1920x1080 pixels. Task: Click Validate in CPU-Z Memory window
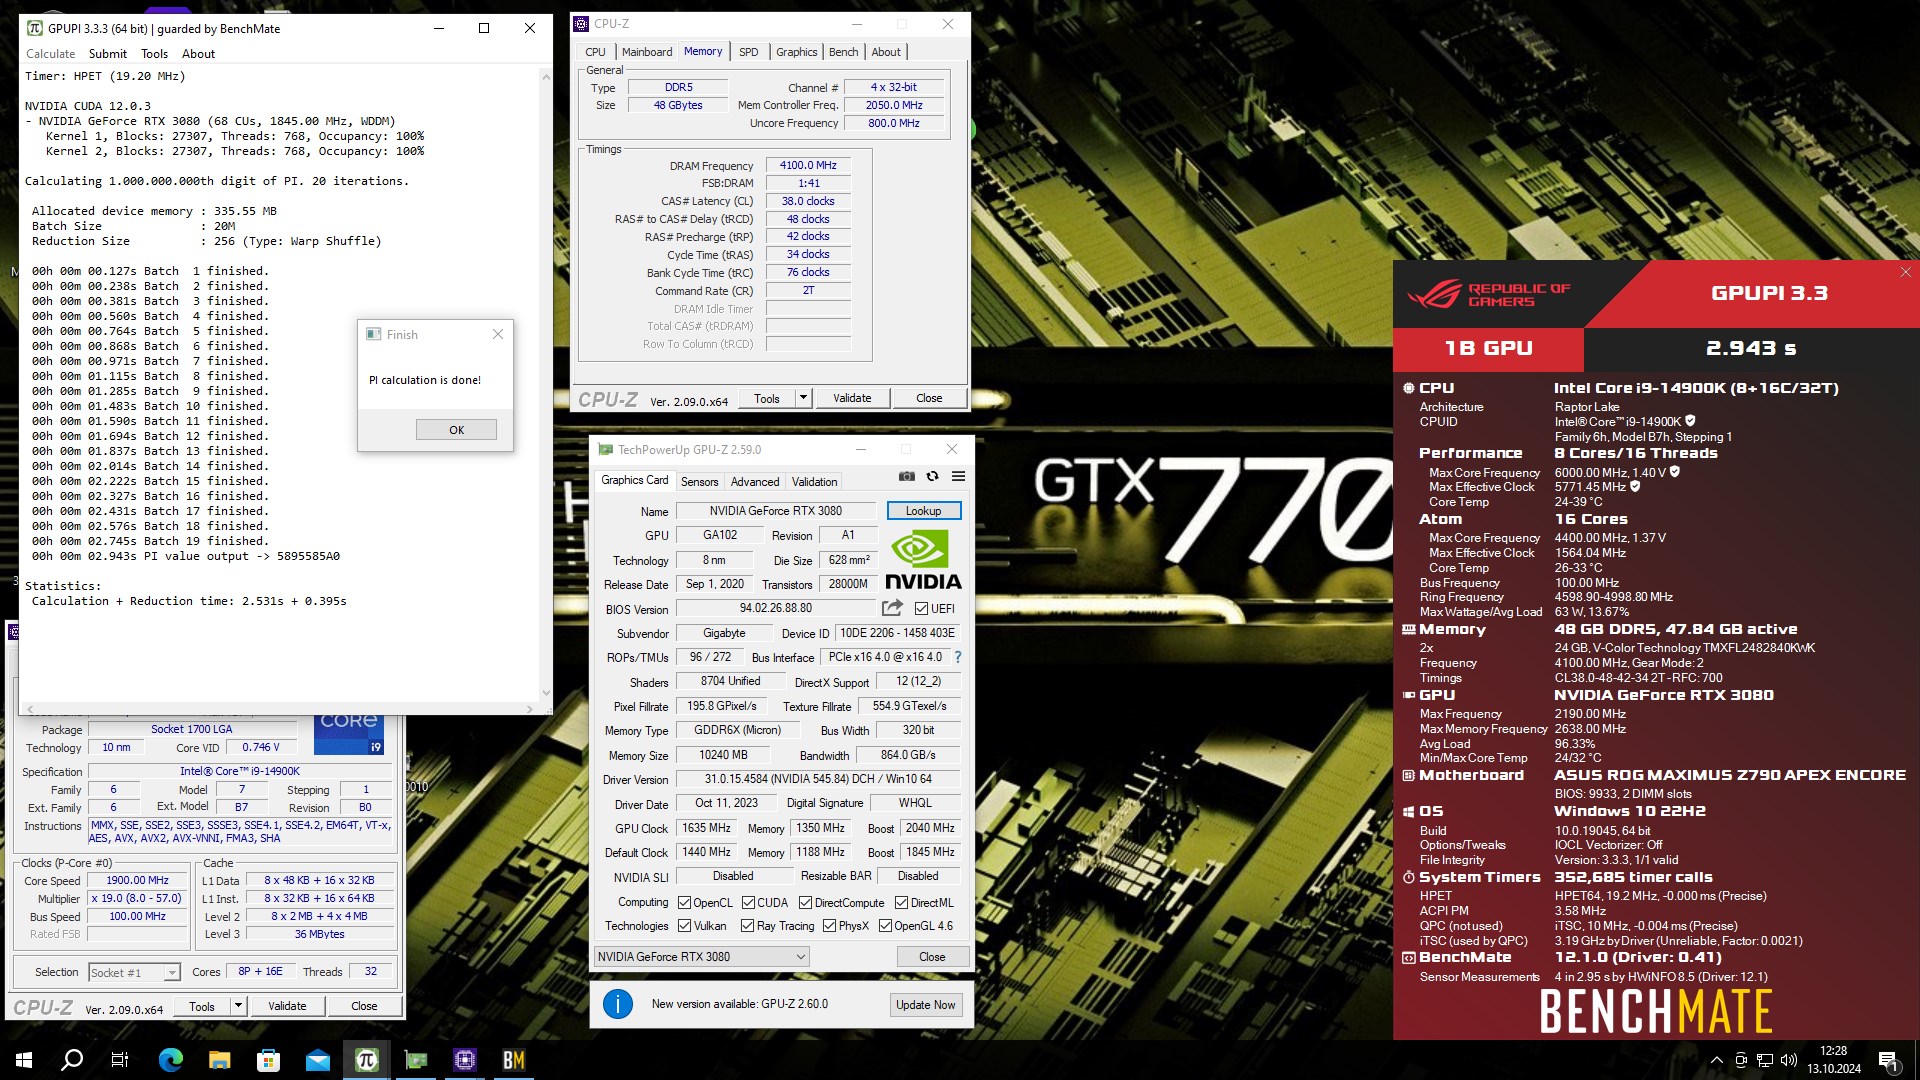click(852, 398)
